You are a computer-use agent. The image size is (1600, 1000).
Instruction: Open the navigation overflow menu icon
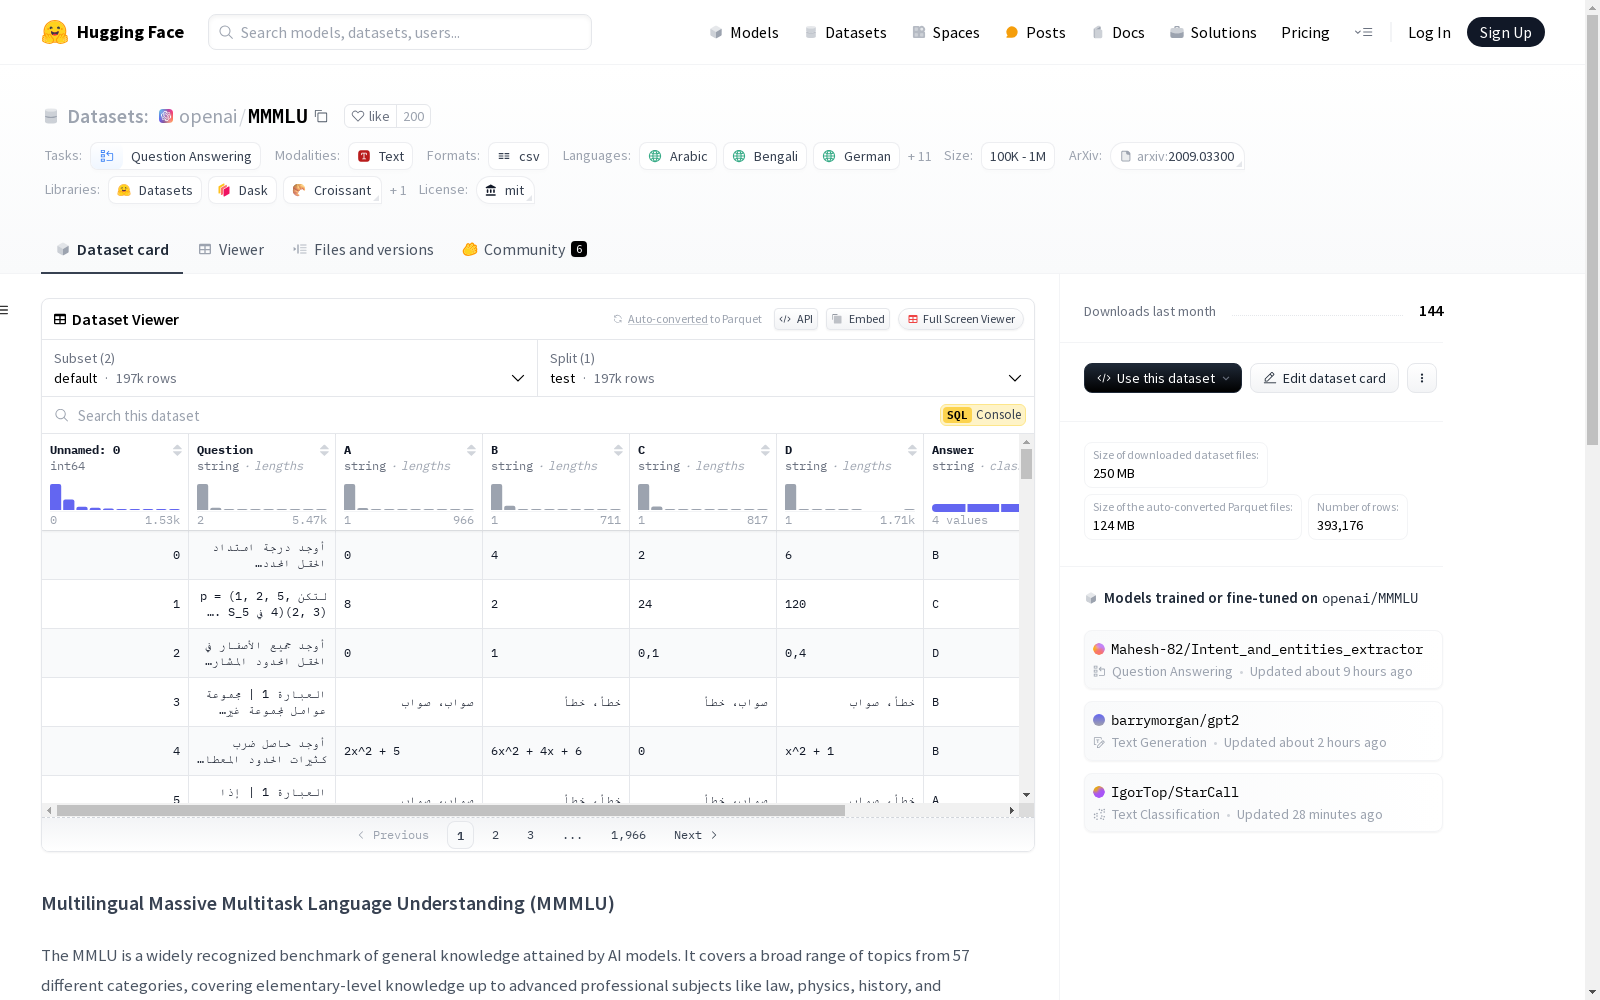click(x=1363, y=32)
